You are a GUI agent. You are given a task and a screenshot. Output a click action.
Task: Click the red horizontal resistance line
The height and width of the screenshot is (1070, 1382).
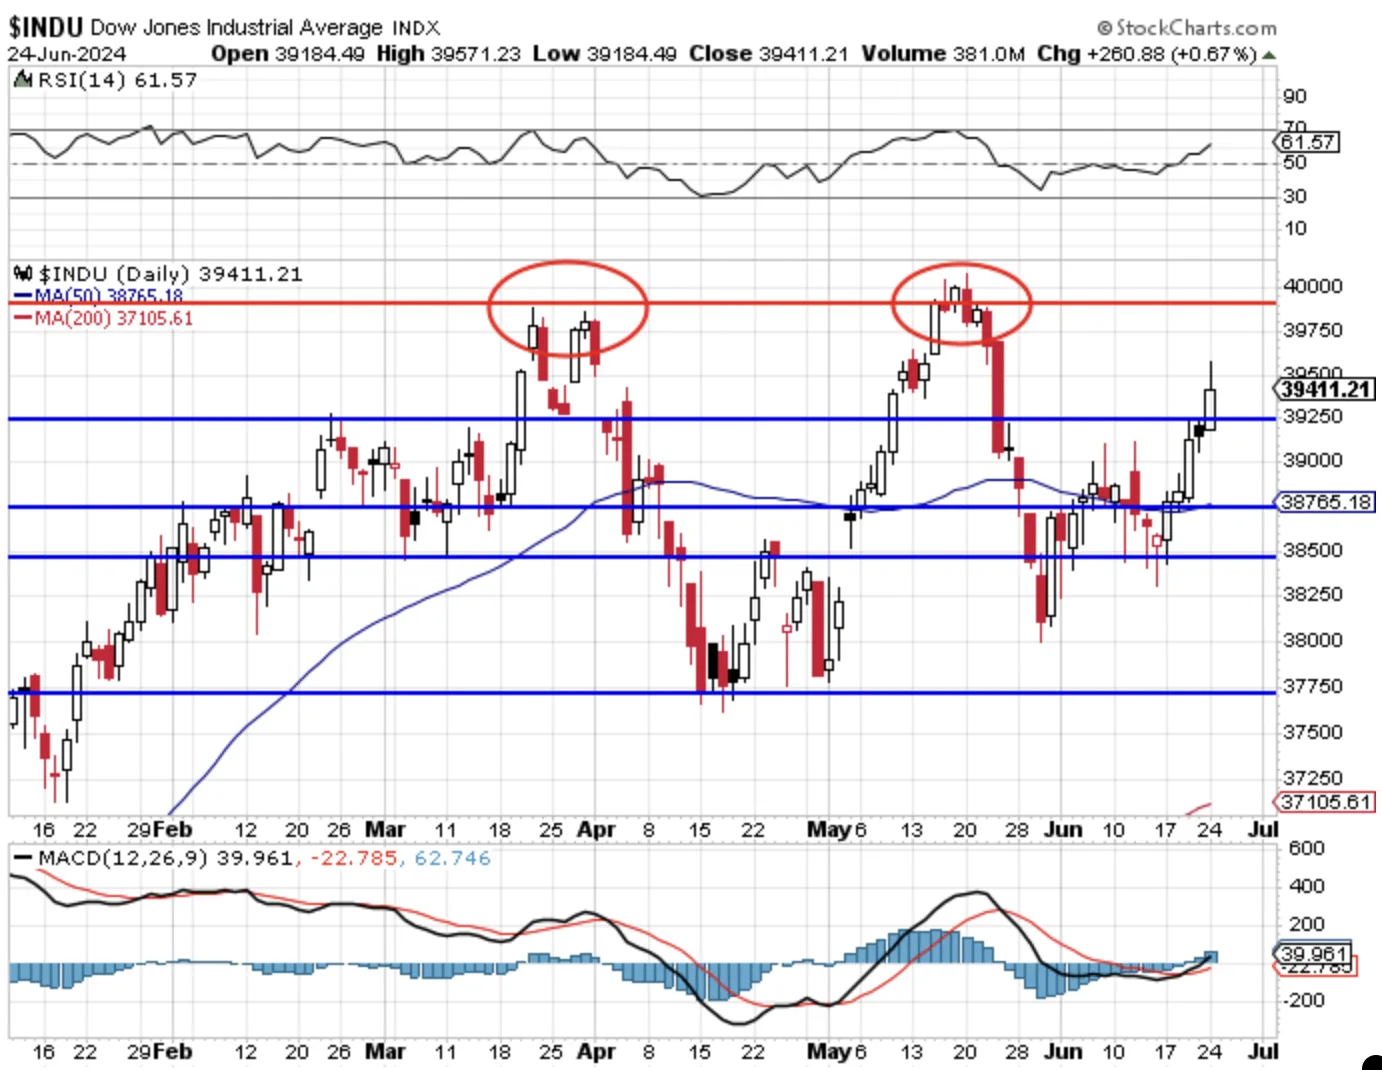tap(643, 302)
